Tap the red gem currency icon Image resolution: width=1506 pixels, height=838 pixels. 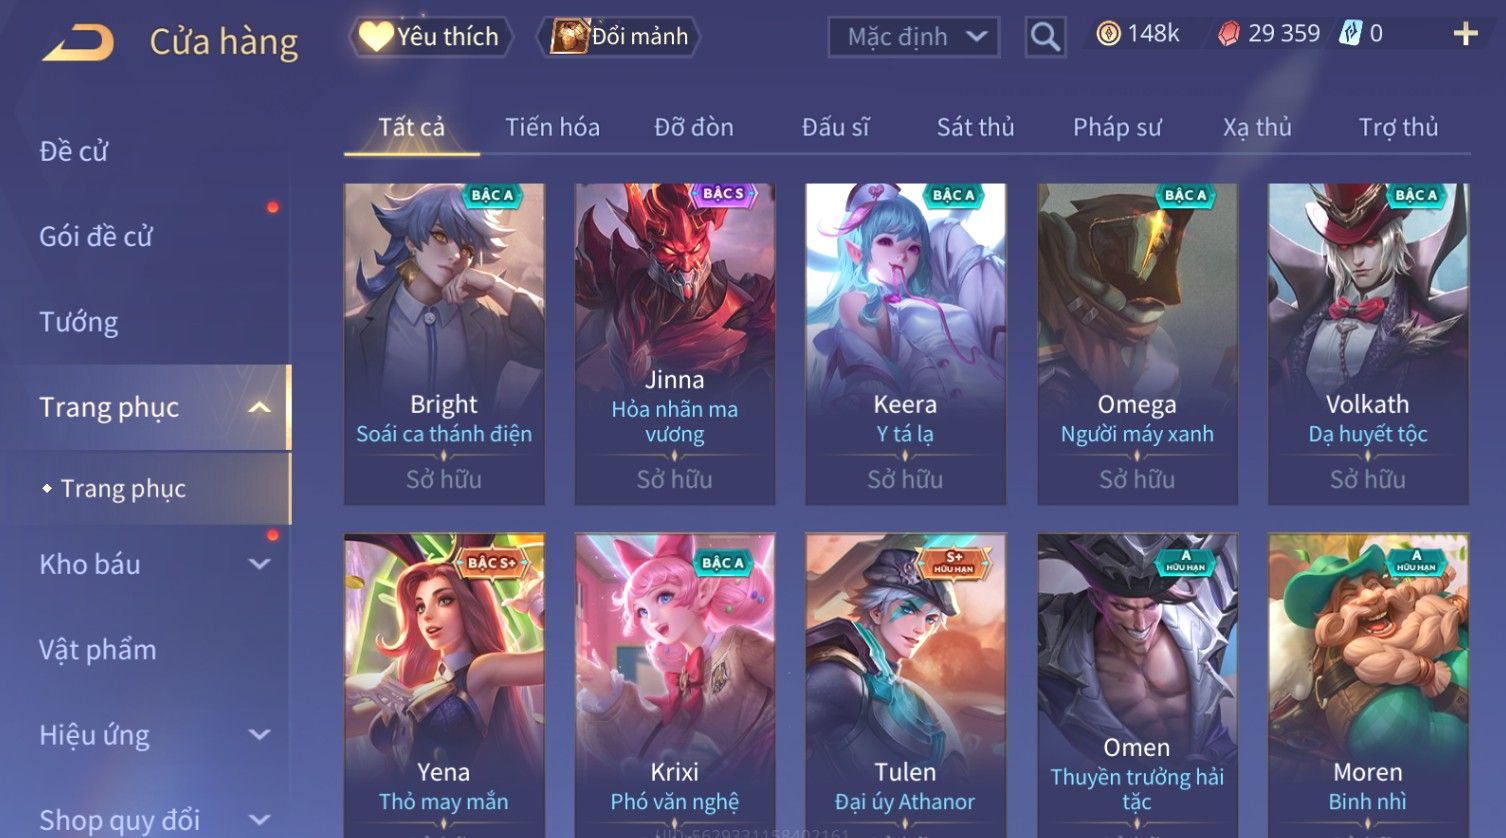(1229, 35)
